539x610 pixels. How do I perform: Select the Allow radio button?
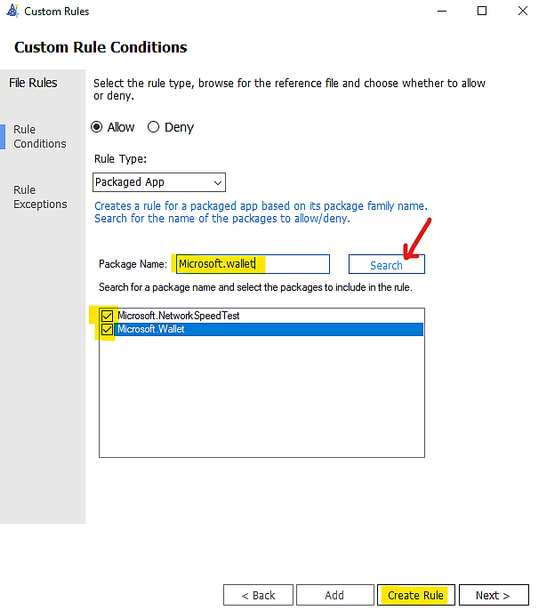pyautogui.click(x=97, y=127)
